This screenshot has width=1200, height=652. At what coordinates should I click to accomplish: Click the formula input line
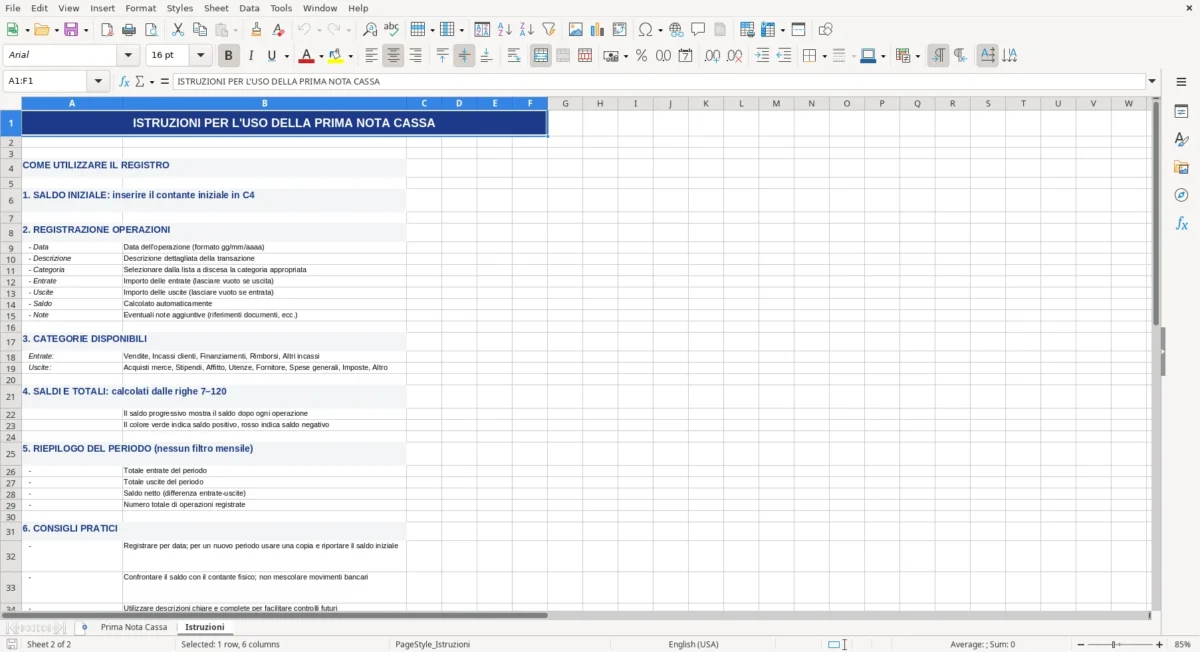(658, 81)
